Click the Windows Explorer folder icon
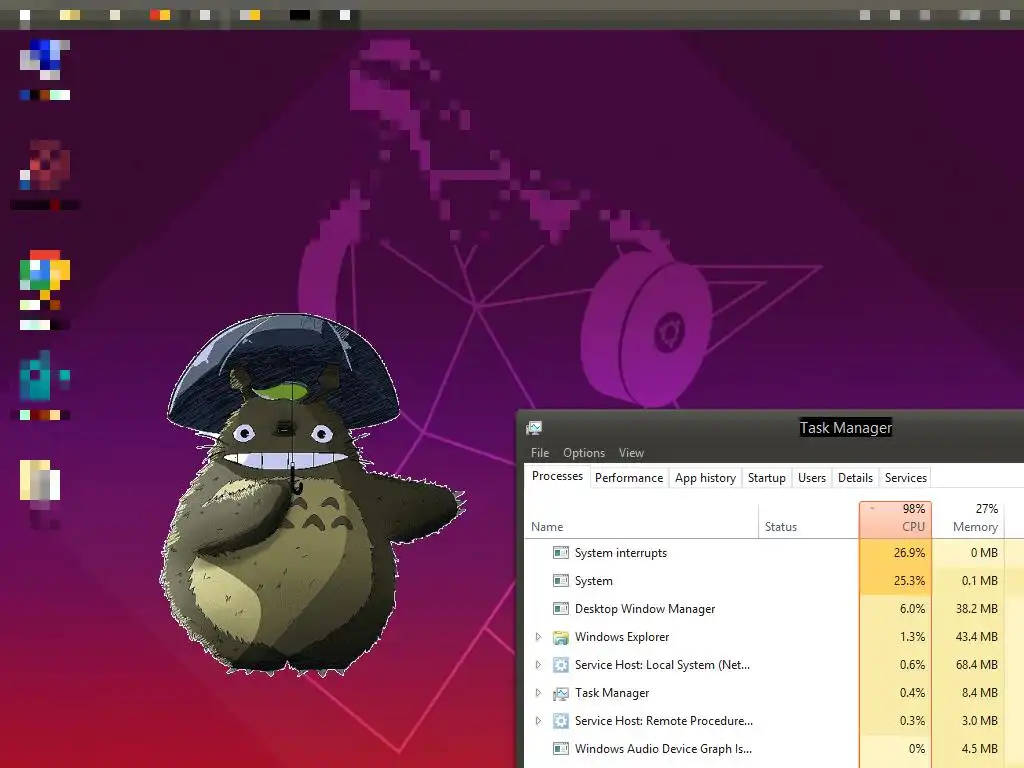This screenshot has height=768, width=1024. click(x=560, y=637)
